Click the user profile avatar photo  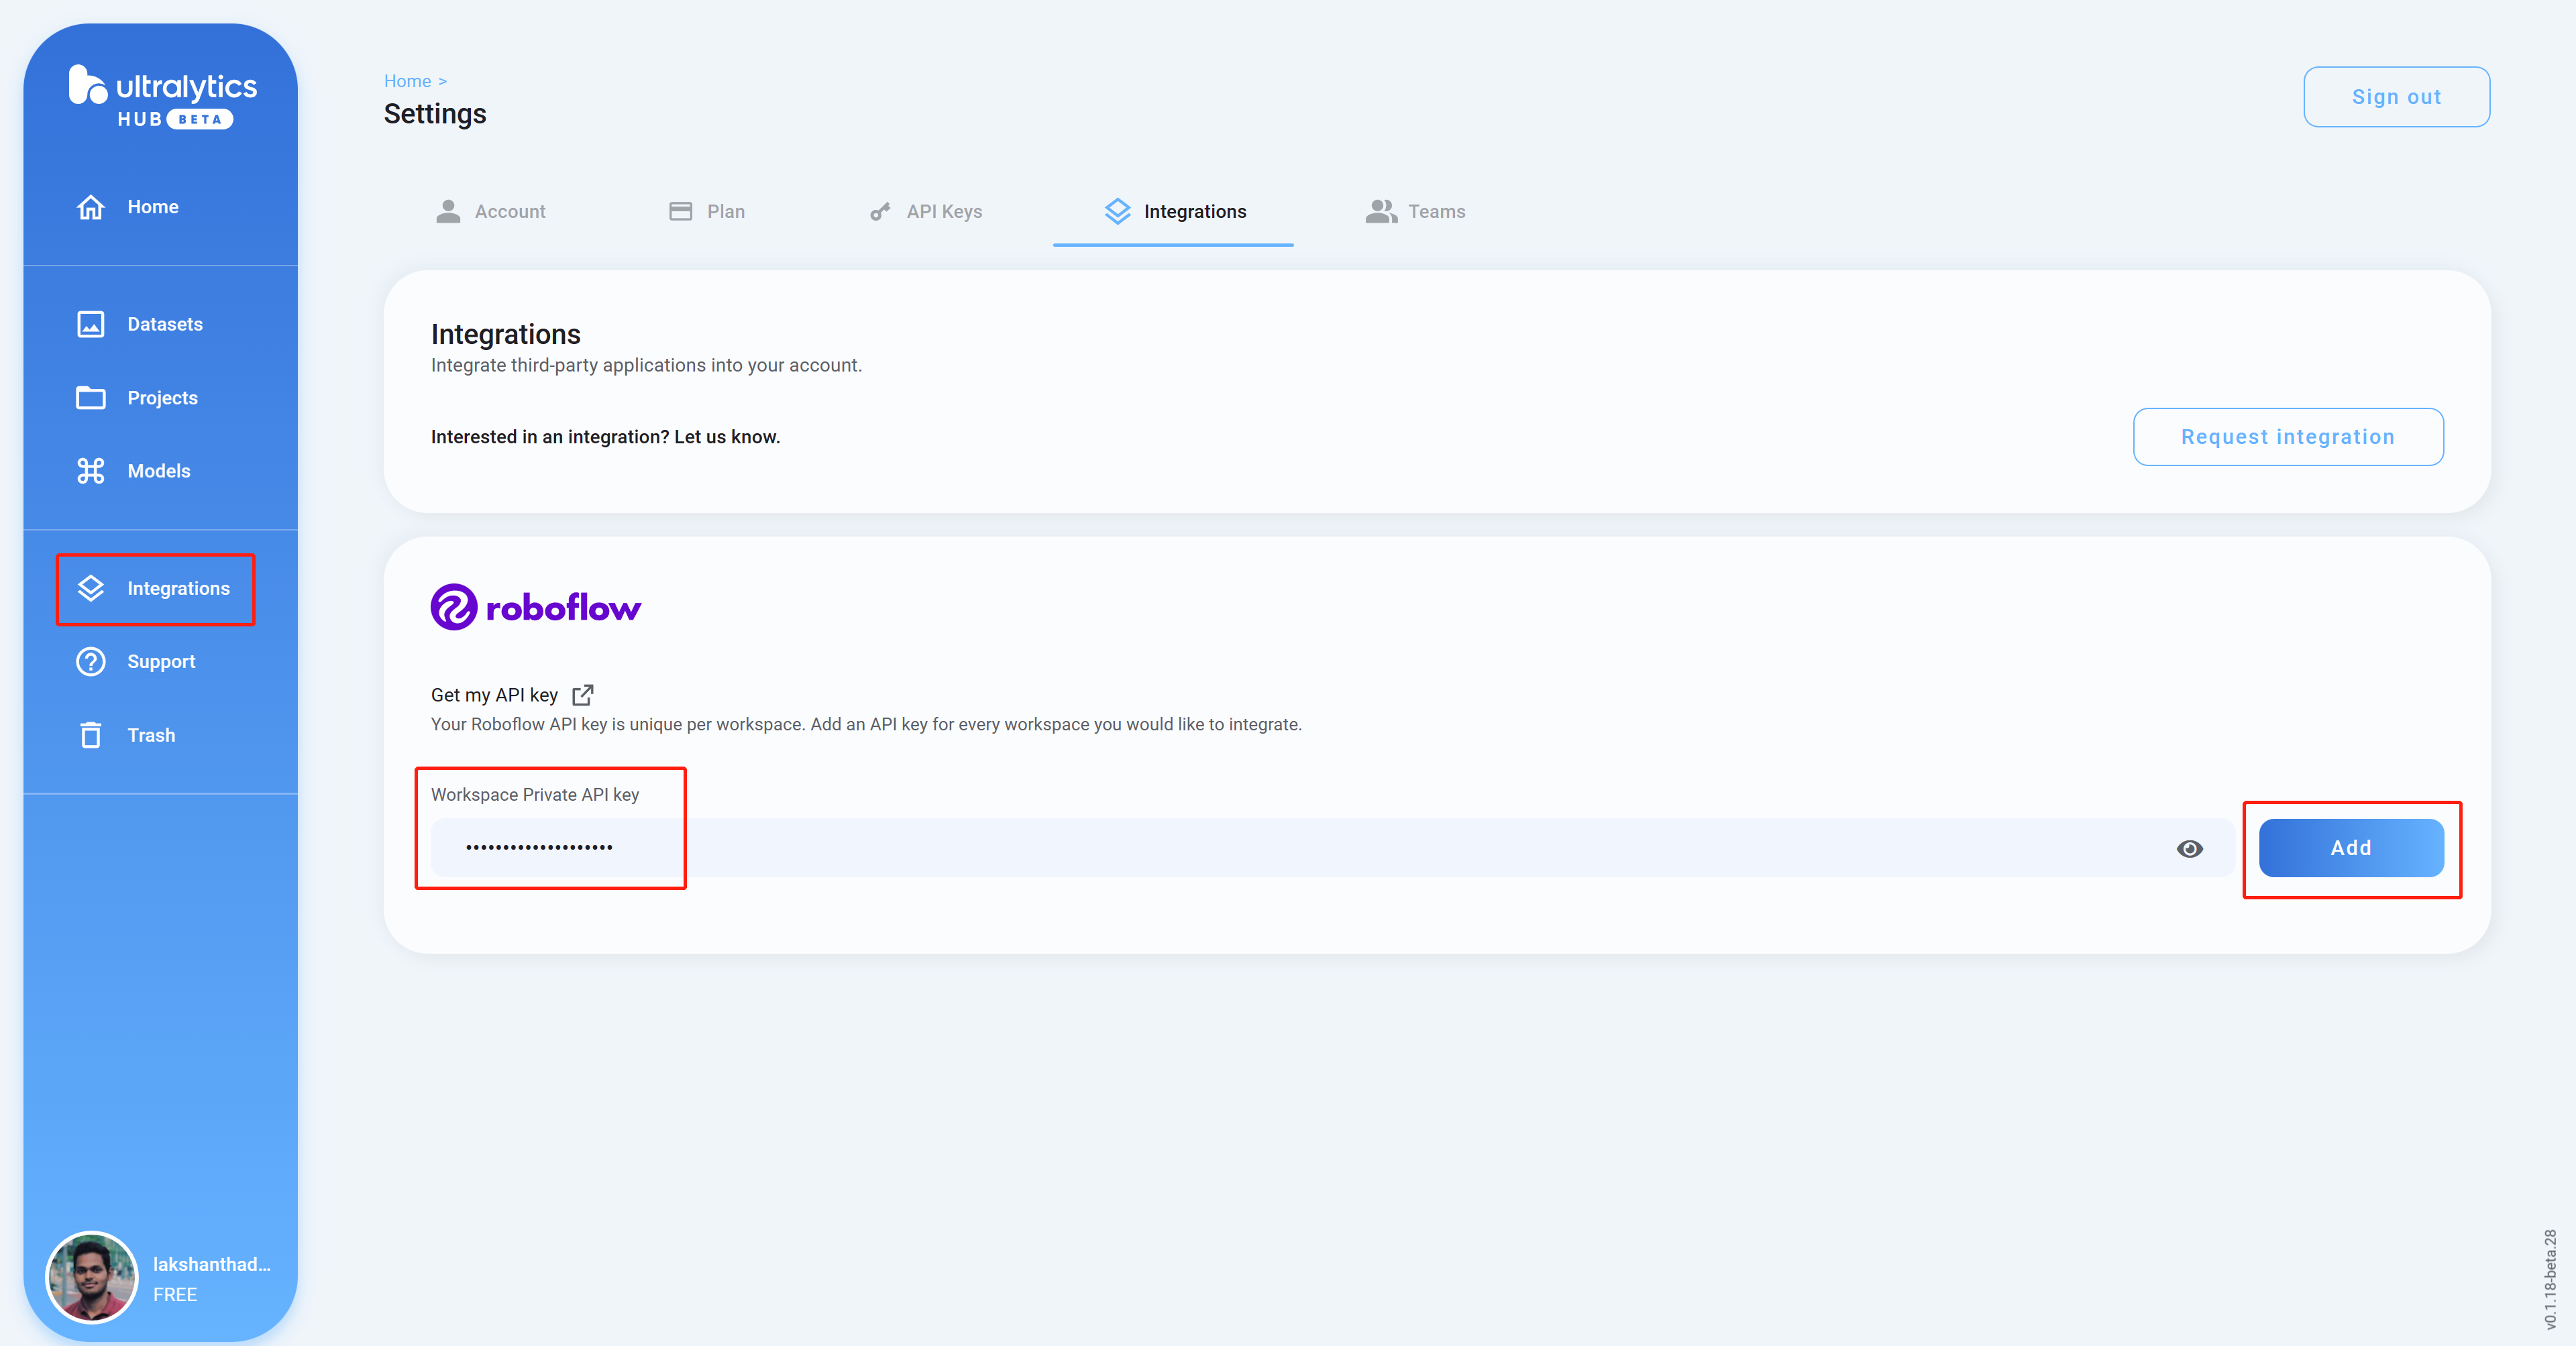[x=91, y=1277]
